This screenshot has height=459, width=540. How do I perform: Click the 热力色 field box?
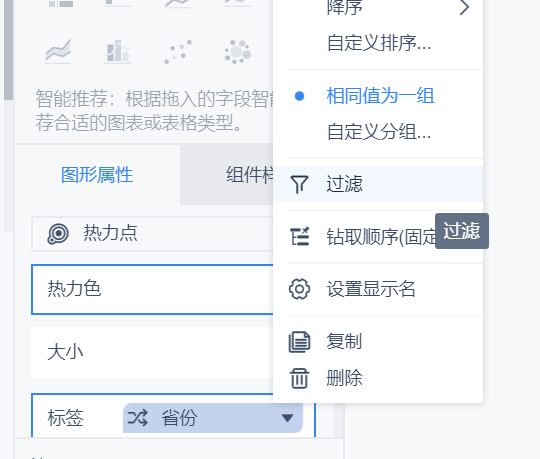coord(152,289)
